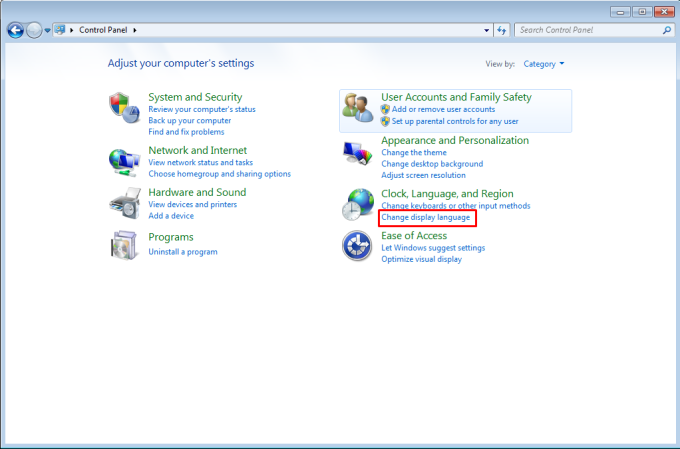The image size is (680, 449).
Task: Open the Ease of Access icon
Action: pyautogui.click(x=357, y=246)
